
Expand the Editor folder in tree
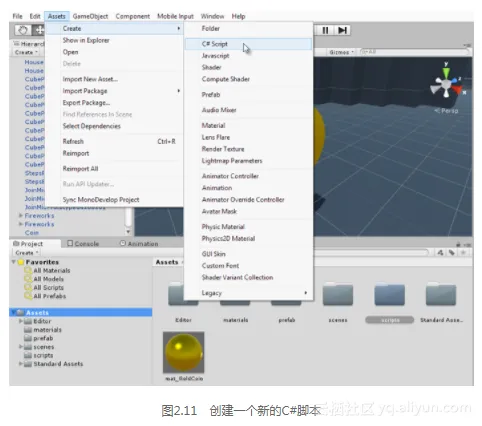coord(21,321)
